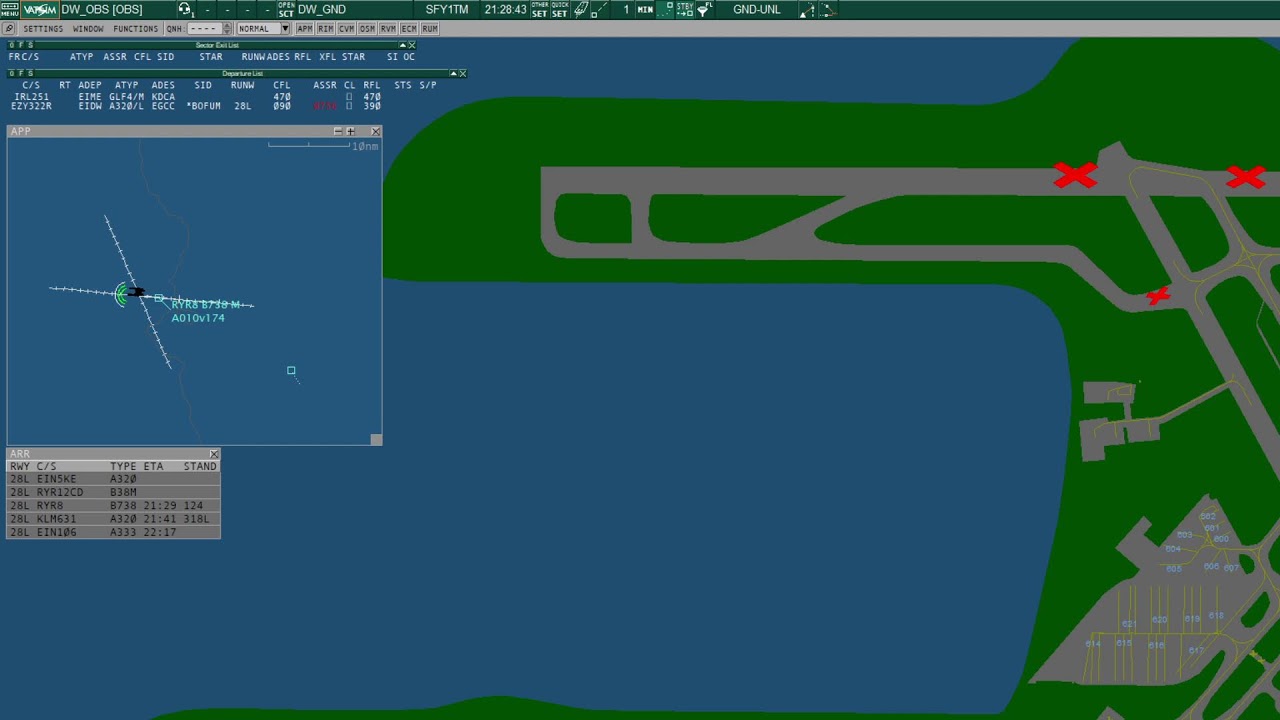This screenshot has height=720, width=1280.
Task: Toggle the RUM toolbar button
Action: coord(430,29)
